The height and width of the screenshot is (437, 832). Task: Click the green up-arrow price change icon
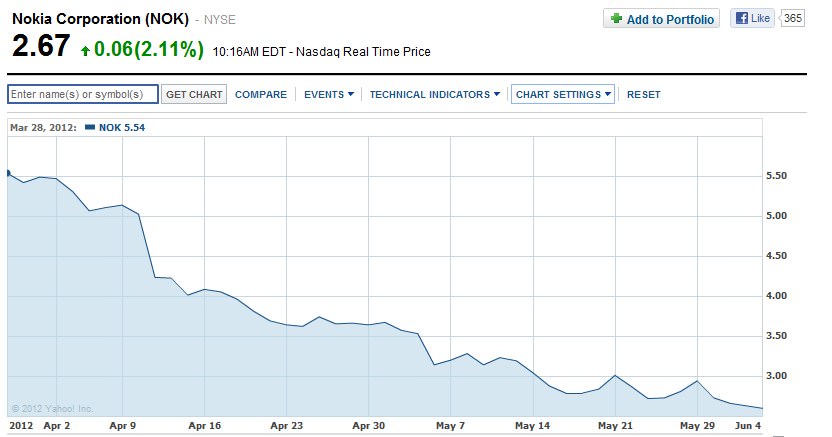pyautogui.click(x=85, y=51)
